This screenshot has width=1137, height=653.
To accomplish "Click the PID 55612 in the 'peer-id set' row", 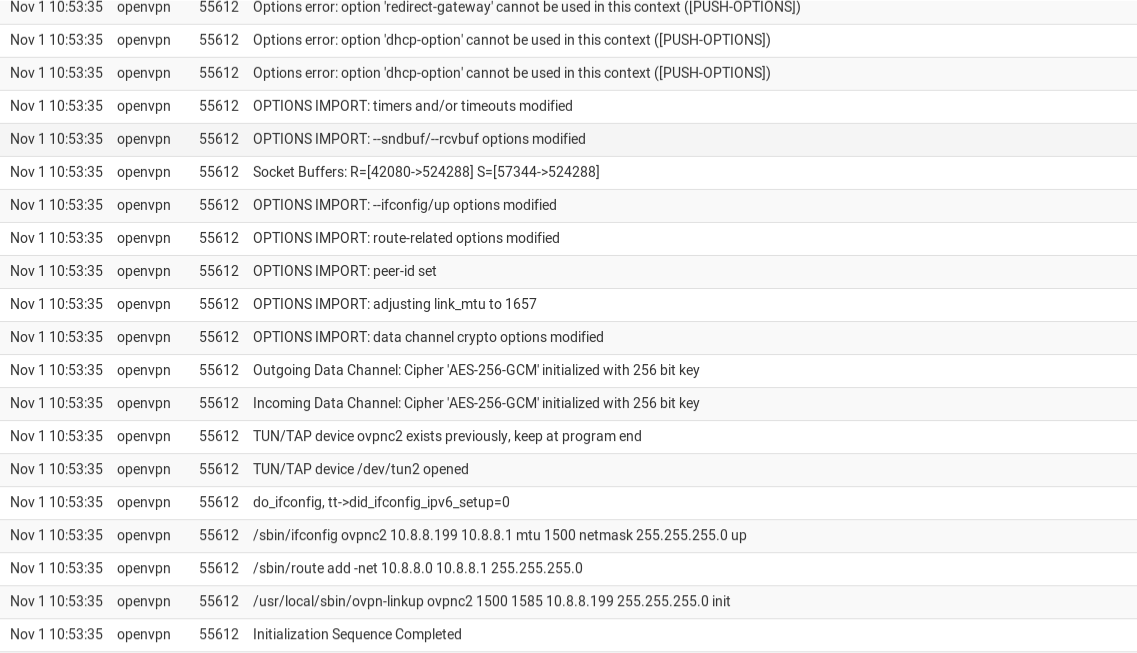I will (218, 271).
